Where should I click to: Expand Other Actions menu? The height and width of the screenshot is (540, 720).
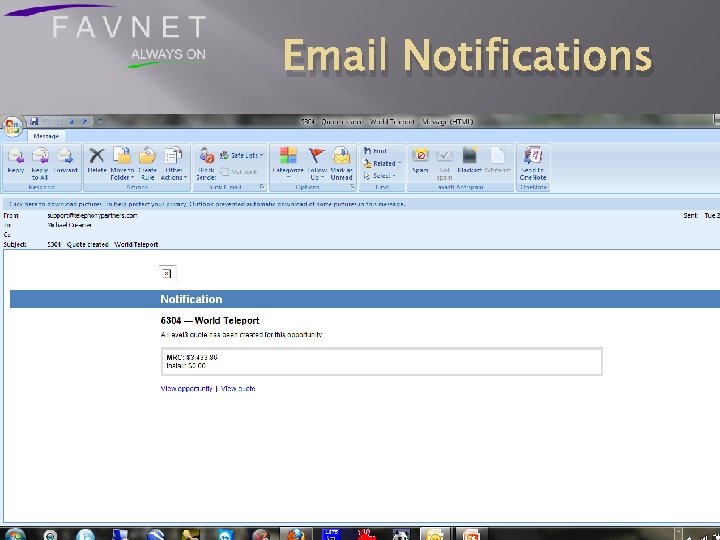click(174, 164)
